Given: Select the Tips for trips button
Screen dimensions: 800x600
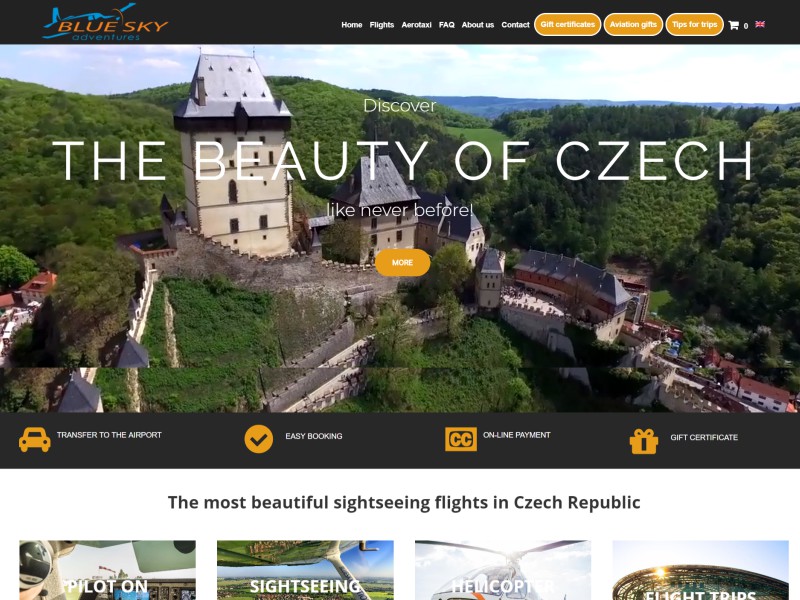Looking at the screenshot, I should tap(694, 24).
